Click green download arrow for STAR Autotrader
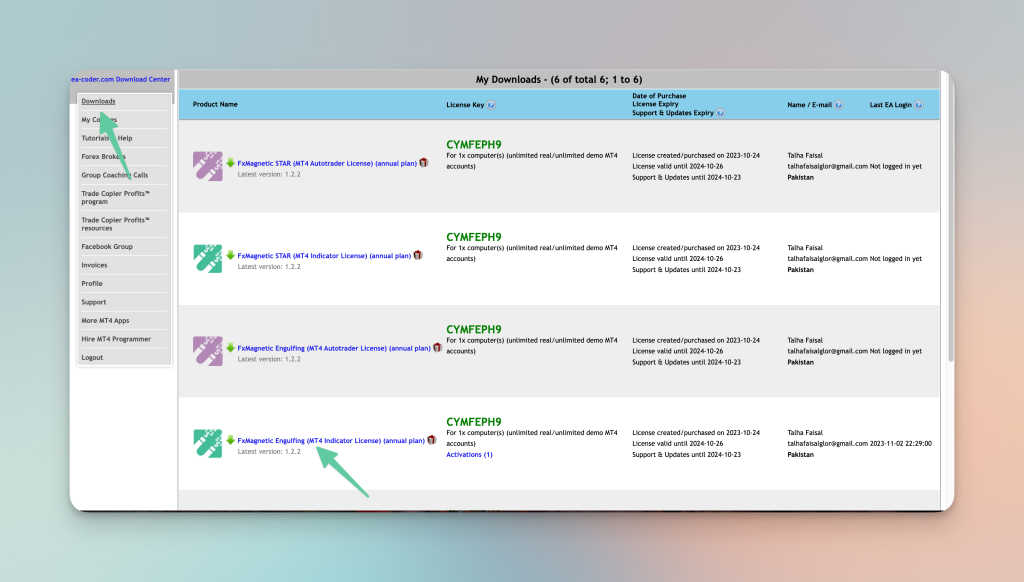This screenshot has height=582, width=1024. click(231, 162)
